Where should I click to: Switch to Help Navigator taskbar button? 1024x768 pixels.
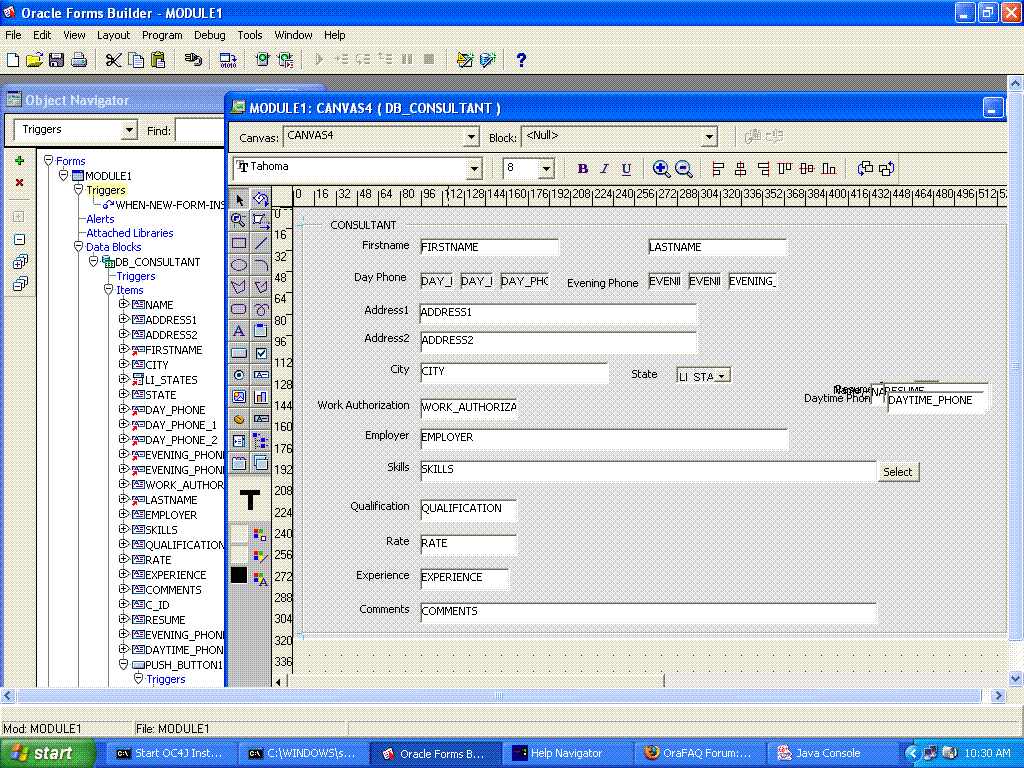(566, 753)
